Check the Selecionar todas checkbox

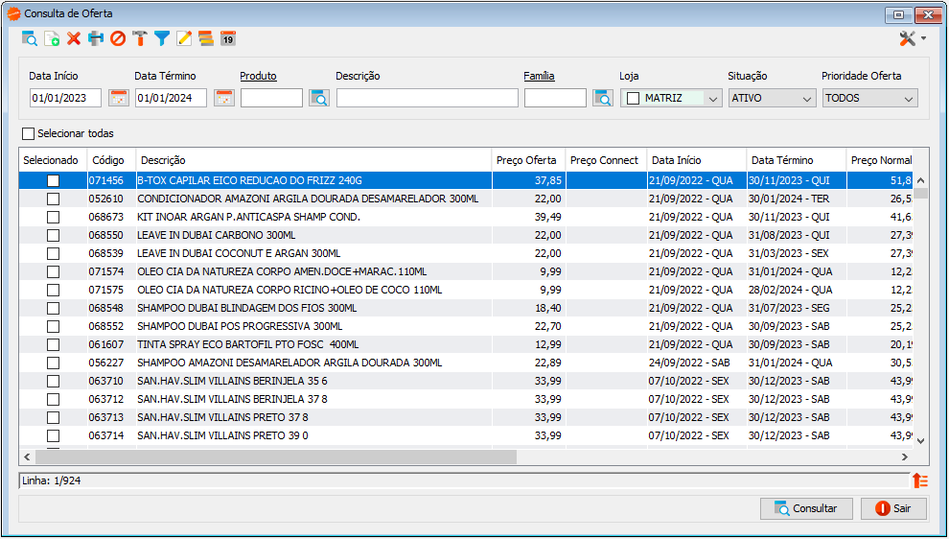click(x=28, y=134)
